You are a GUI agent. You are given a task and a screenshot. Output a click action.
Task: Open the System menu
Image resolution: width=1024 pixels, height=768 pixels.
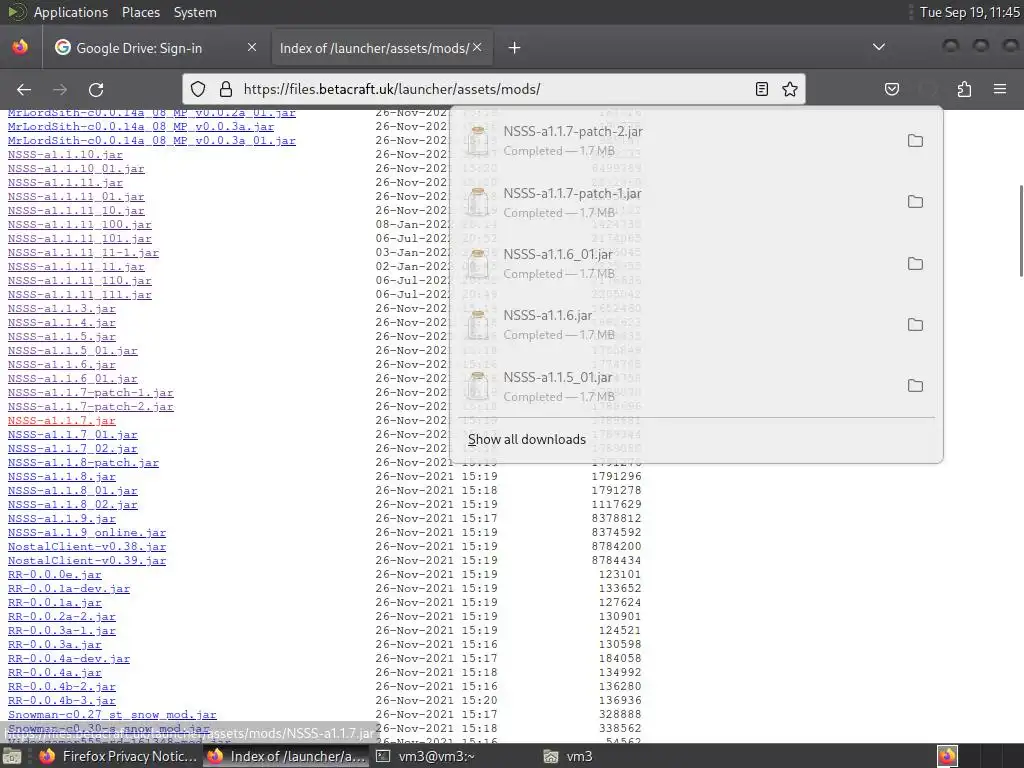tap(195, 12)
